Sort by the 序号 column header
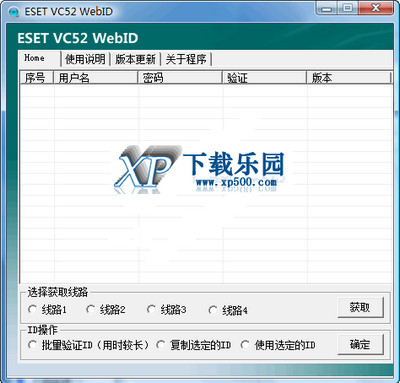The height and width of the screenshot is (383, 400). coord(37,78)
